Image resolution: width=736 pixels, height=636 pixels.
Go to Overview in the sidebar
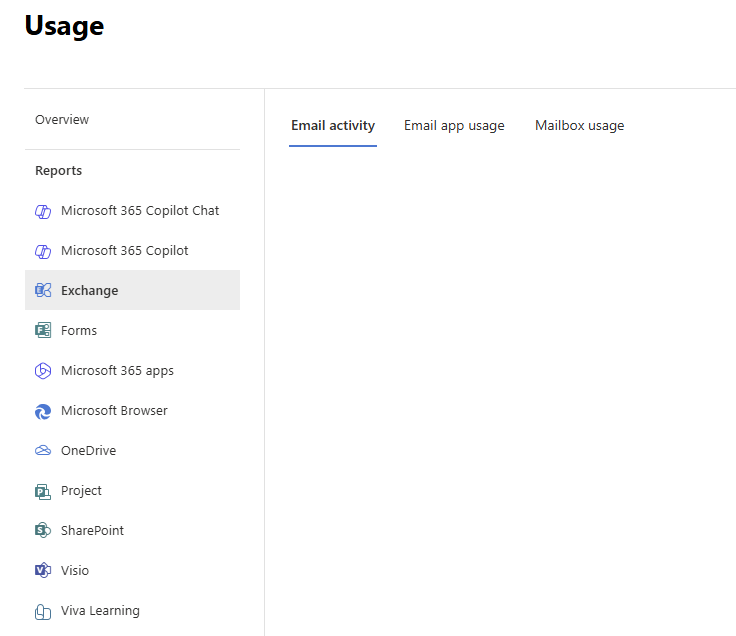62,120
